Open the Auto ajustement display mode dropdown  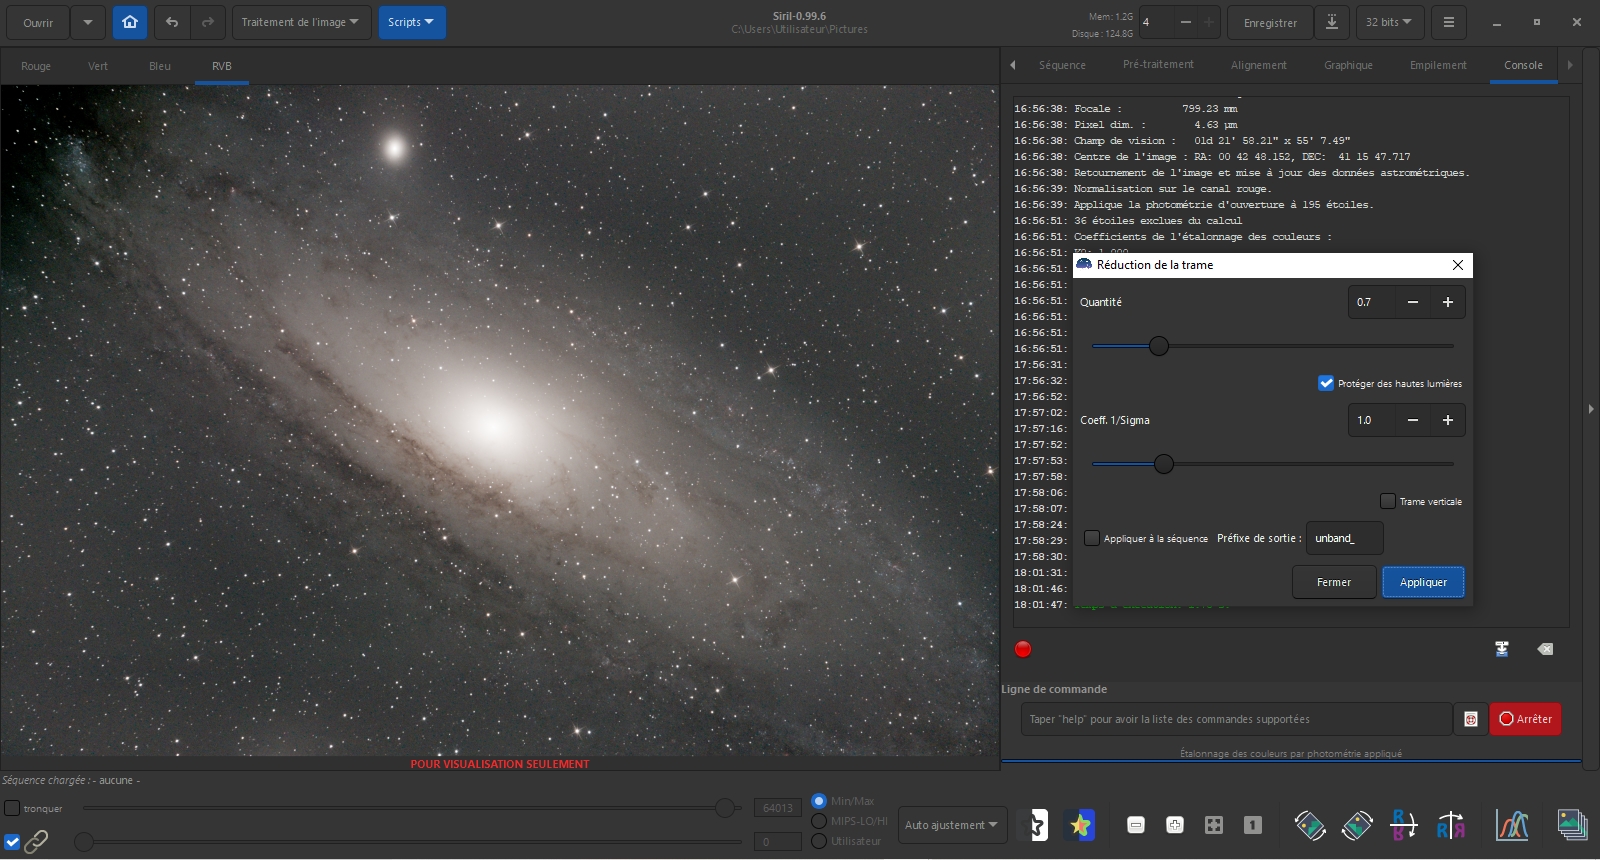951,825
